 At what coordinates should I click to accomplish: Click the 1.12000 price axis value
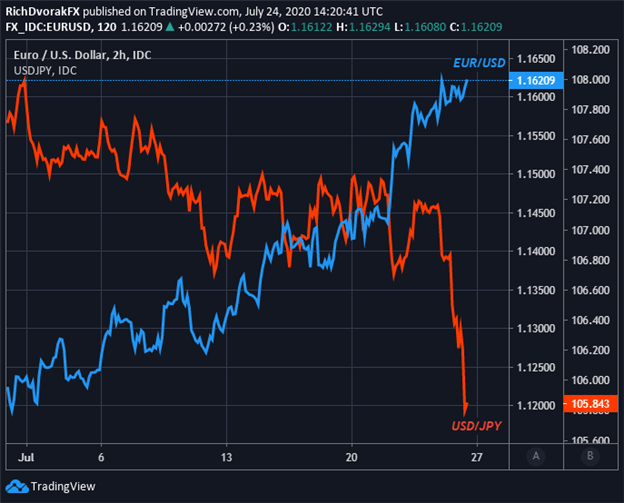click(536, 406)
